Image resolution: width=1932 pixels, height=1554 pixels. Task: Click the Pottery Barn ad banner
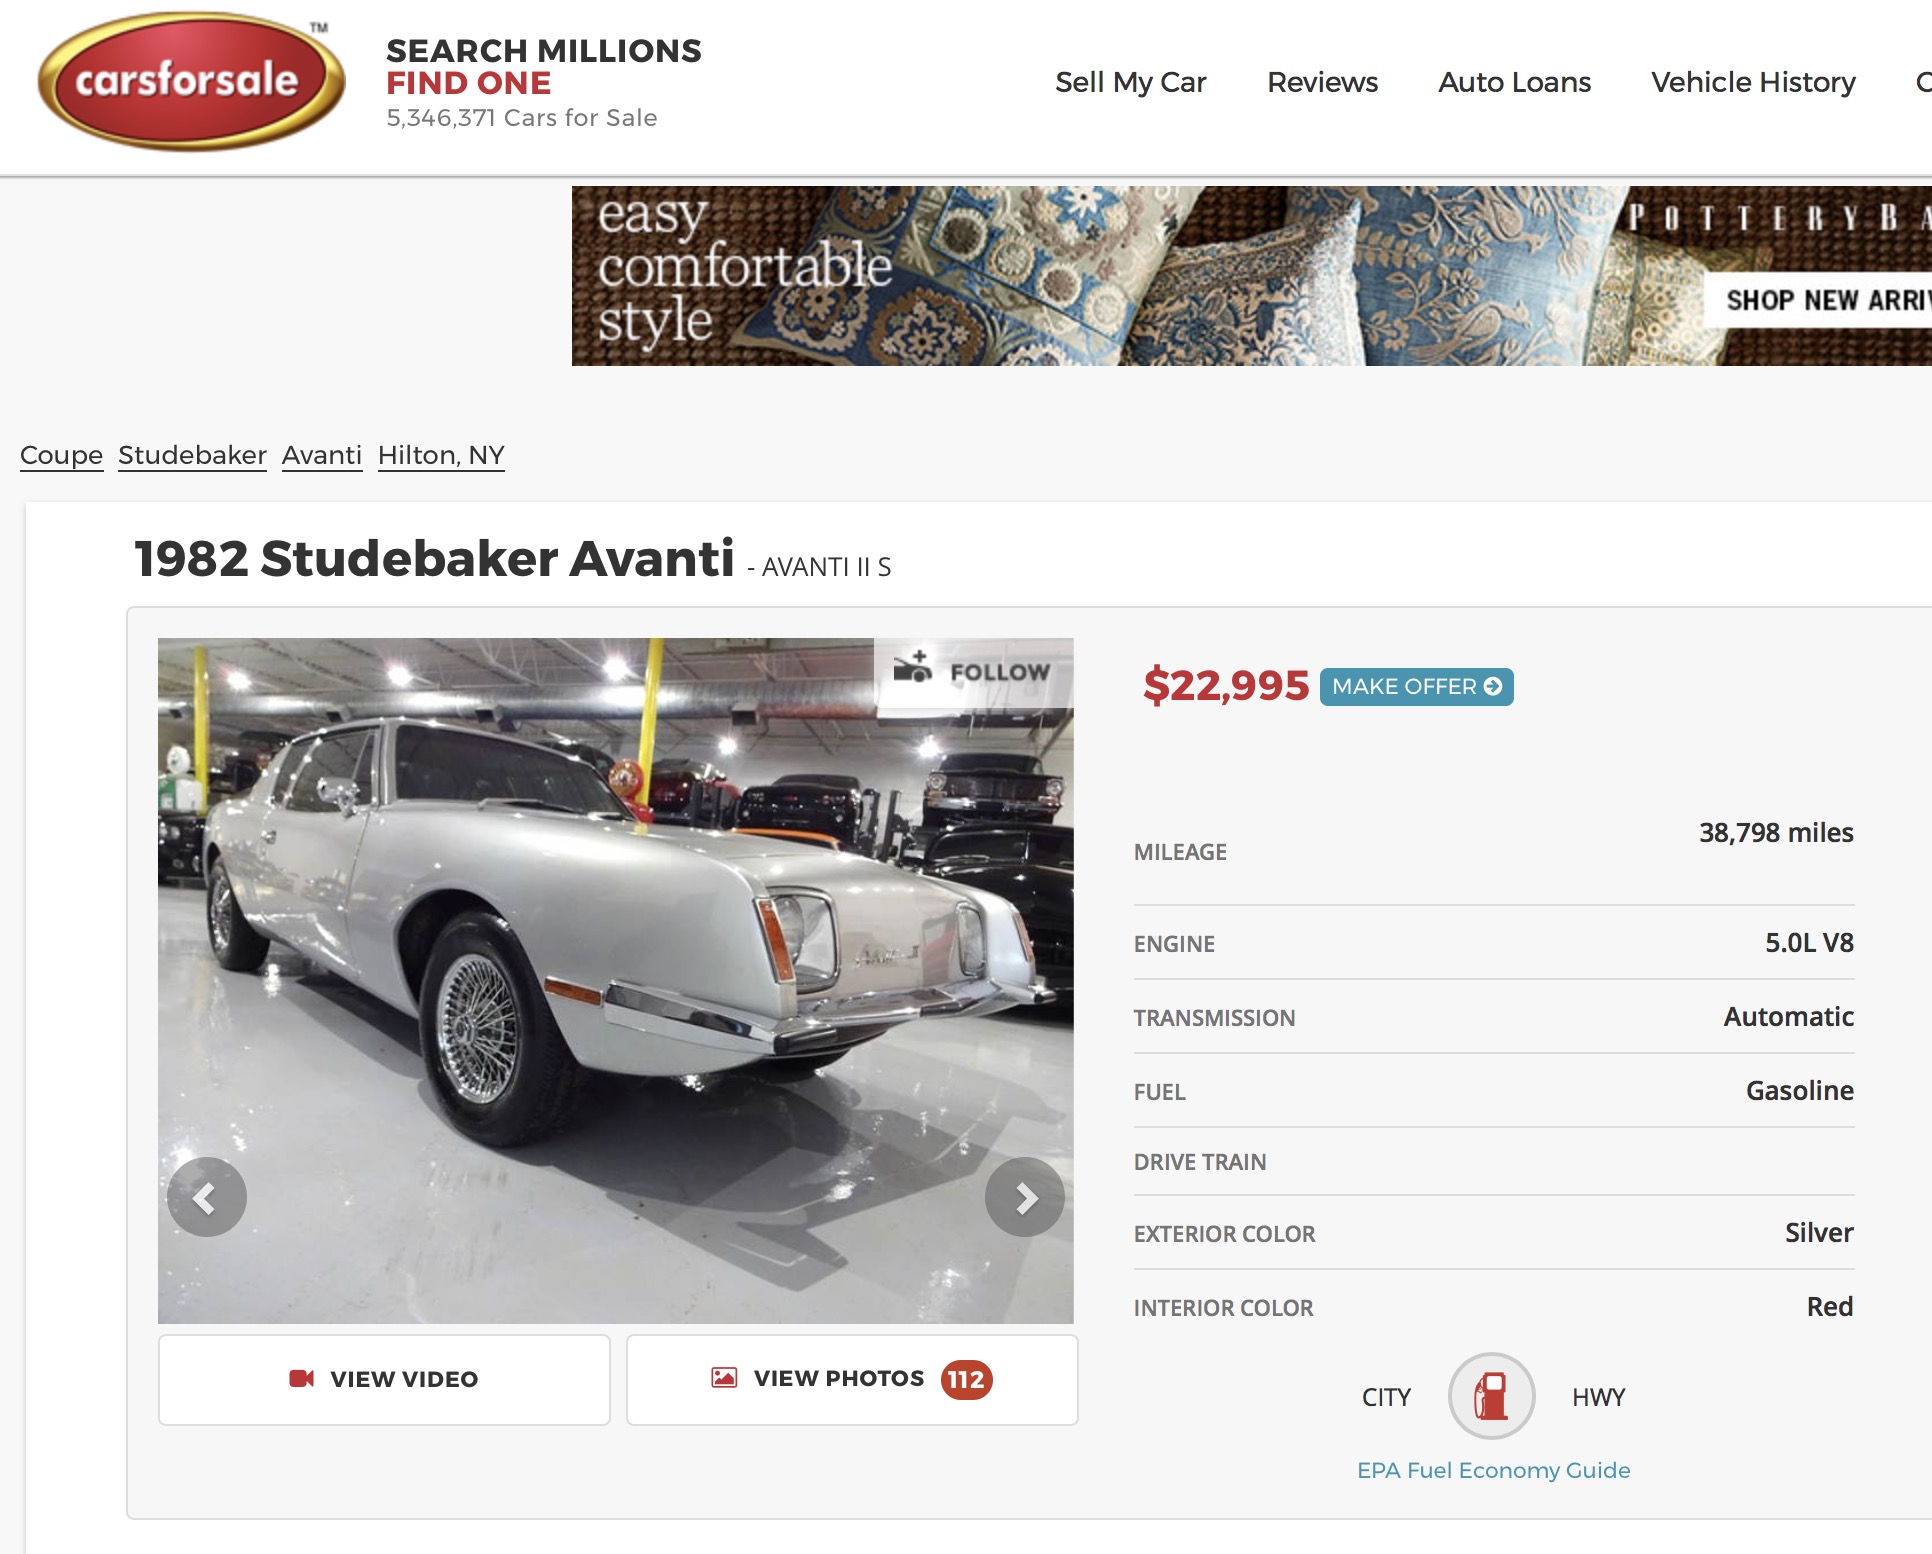coord(1251,276)
